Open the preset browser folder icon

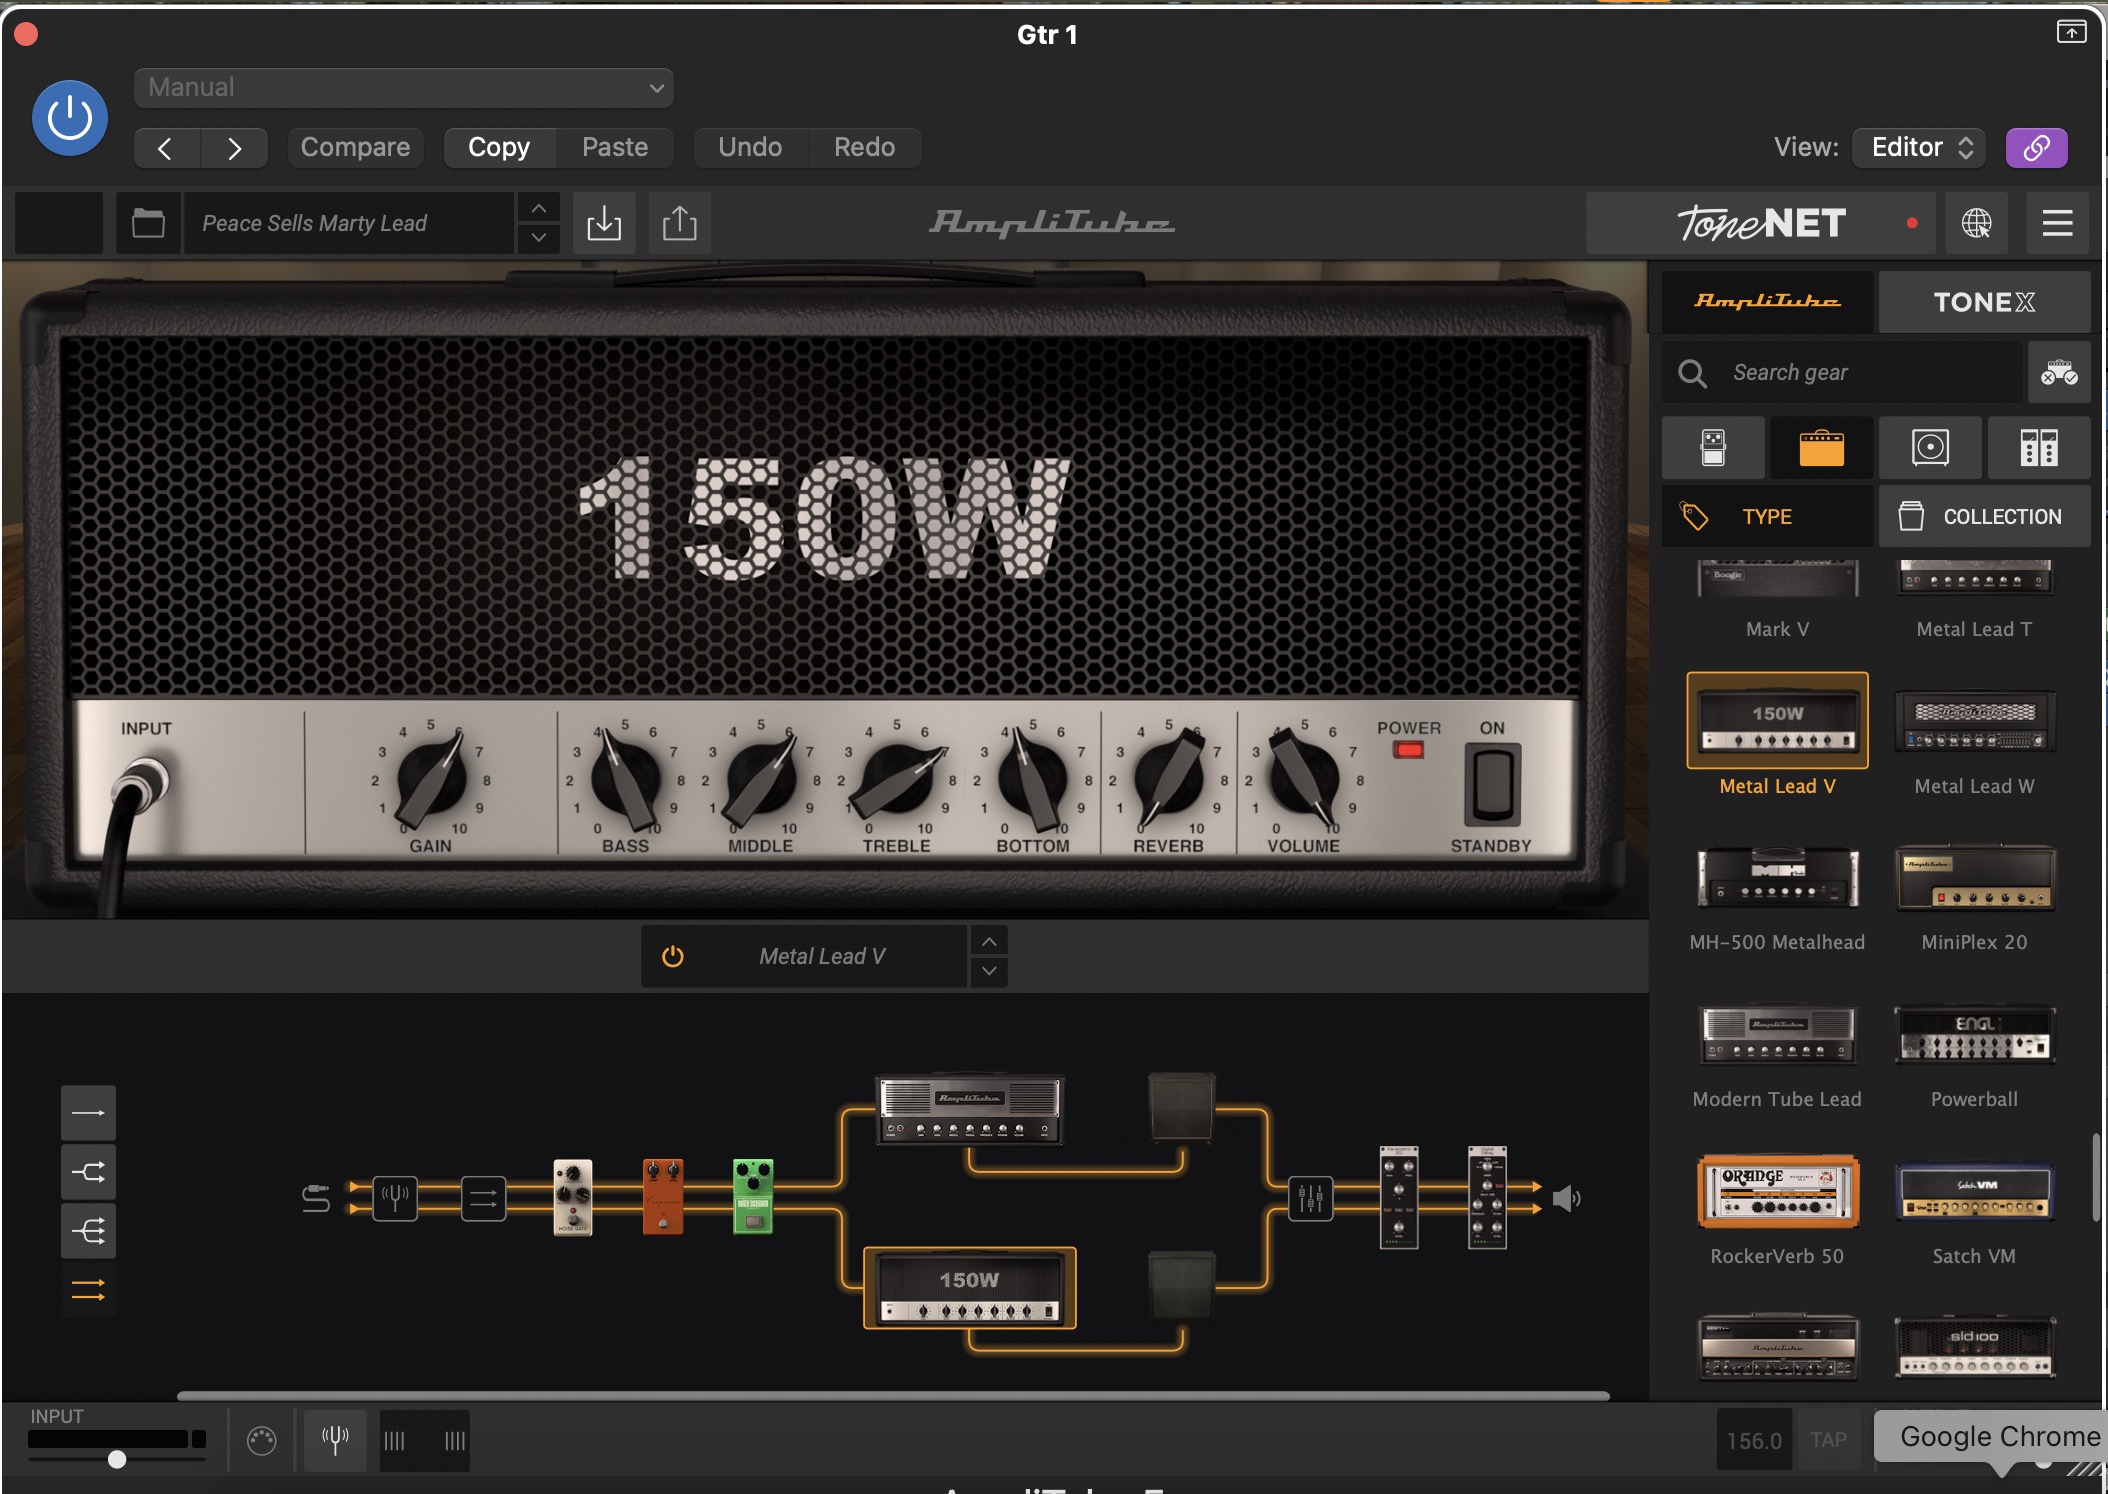[x=148, y=223]
